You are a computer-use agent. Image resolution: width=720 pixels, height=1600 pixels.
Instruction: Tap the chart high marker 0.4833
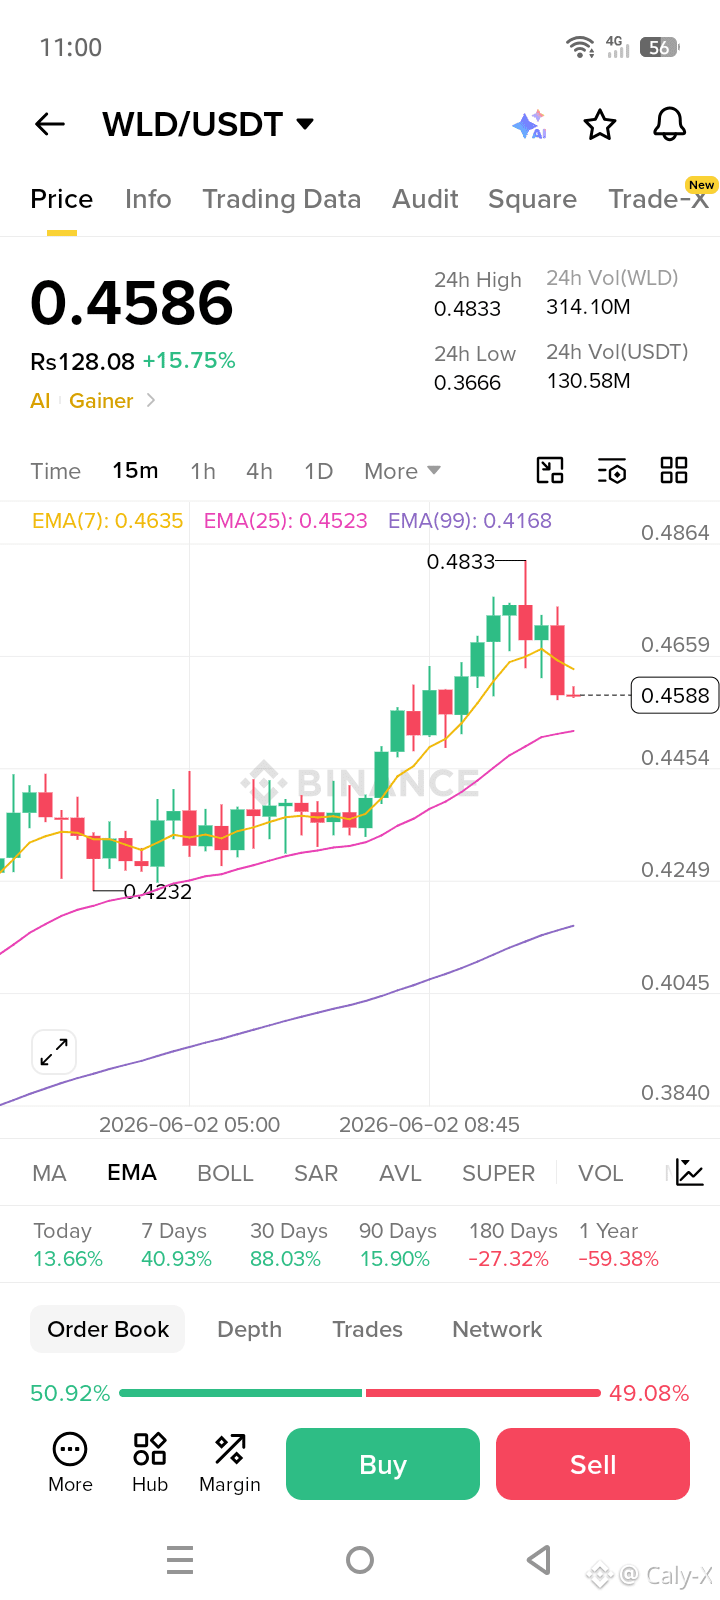tap(461, 562)
